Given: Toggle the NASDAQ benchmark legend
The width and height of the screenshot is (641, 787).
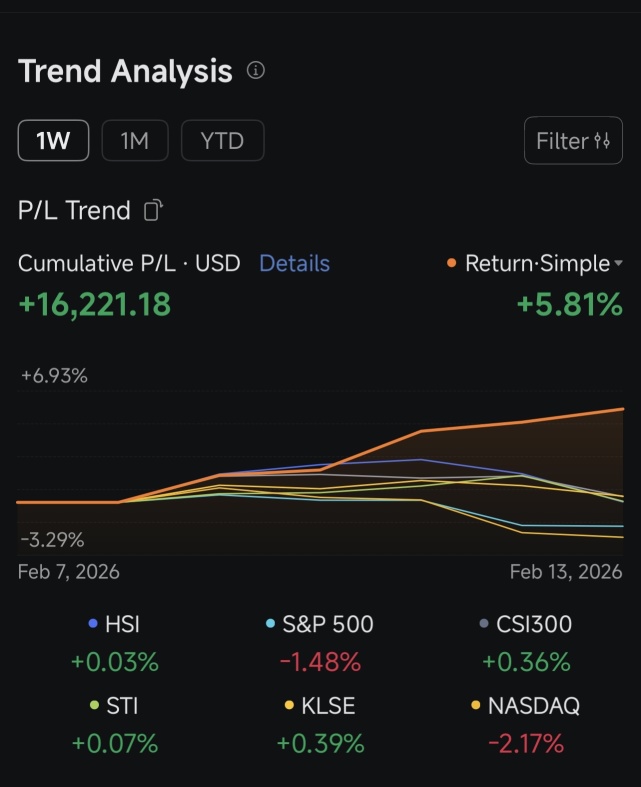Looking at the screenshot, I should coord(526,706).
